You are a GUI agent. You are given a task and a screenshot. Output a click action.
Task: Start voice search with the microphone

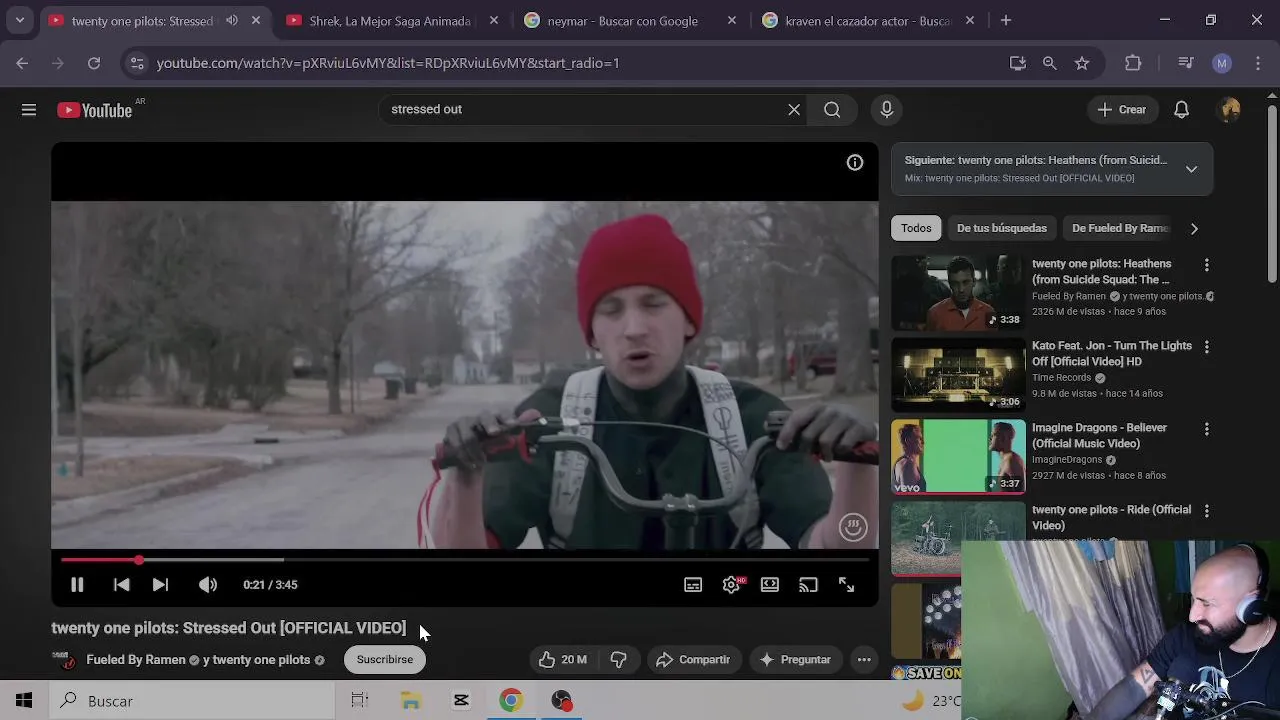click(x=886, y=110)
